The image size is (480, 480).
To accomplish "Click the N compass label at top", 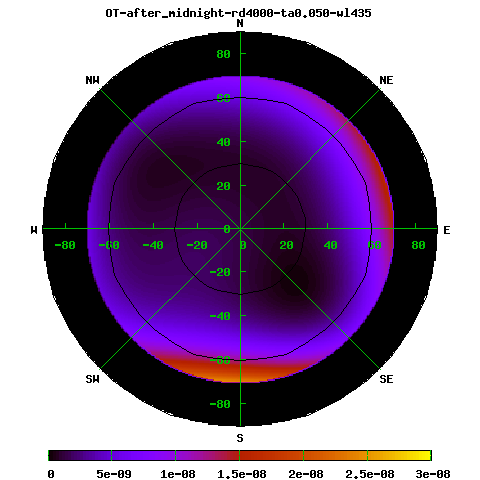I will point(240,24).
